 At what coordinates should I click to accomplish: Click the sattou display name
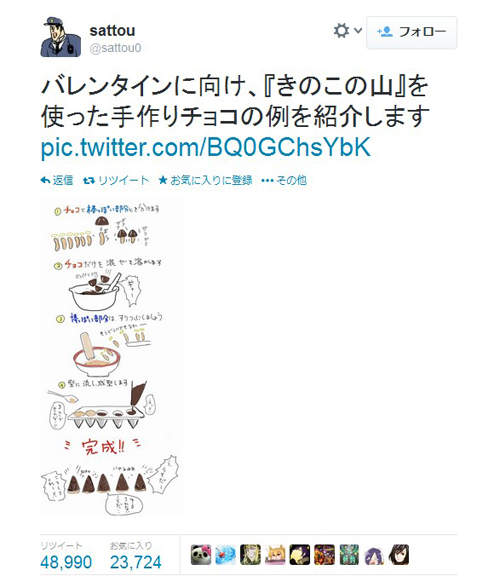click(x=112, y=30)
